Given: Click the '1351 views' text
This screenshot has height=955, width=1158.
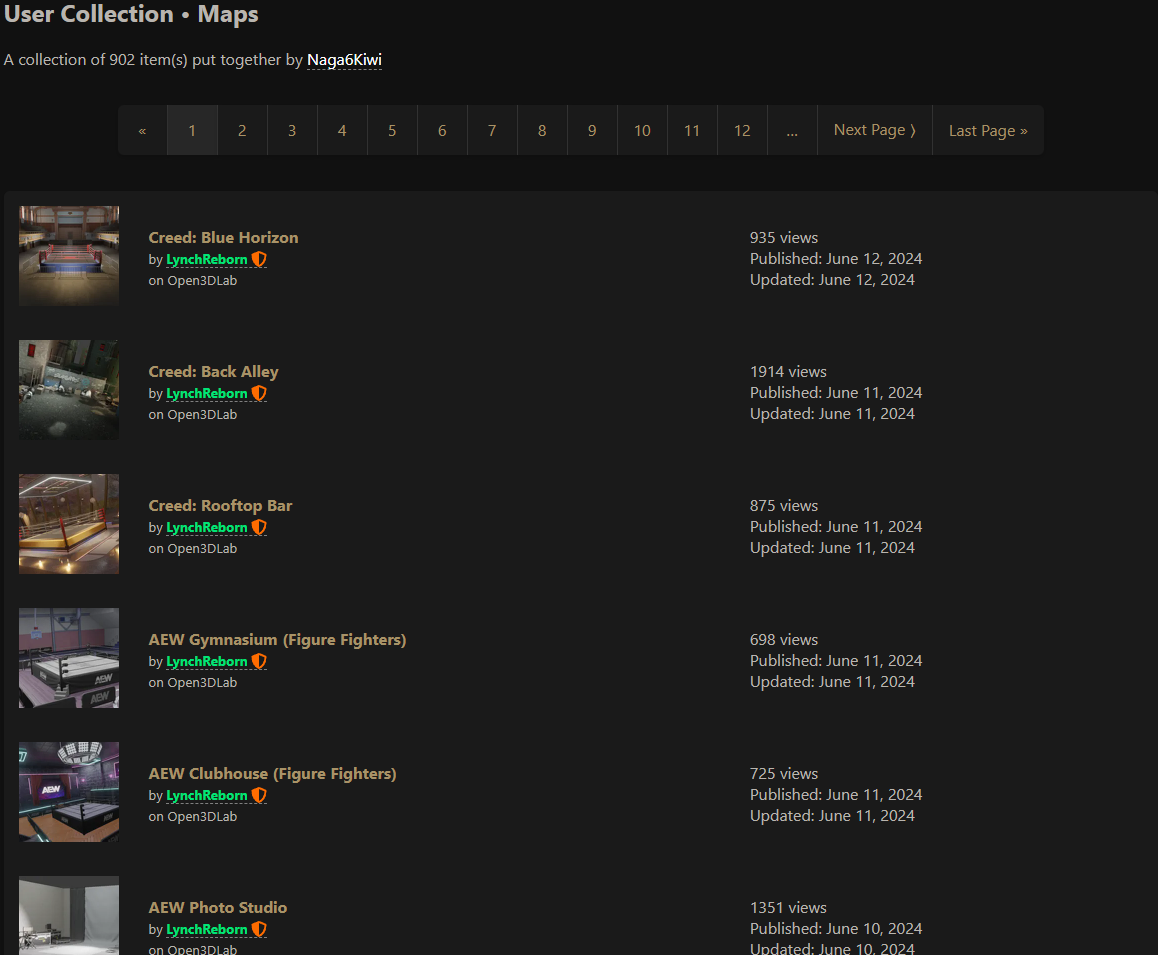Looking at the screenshot, I should coord(788,908).
